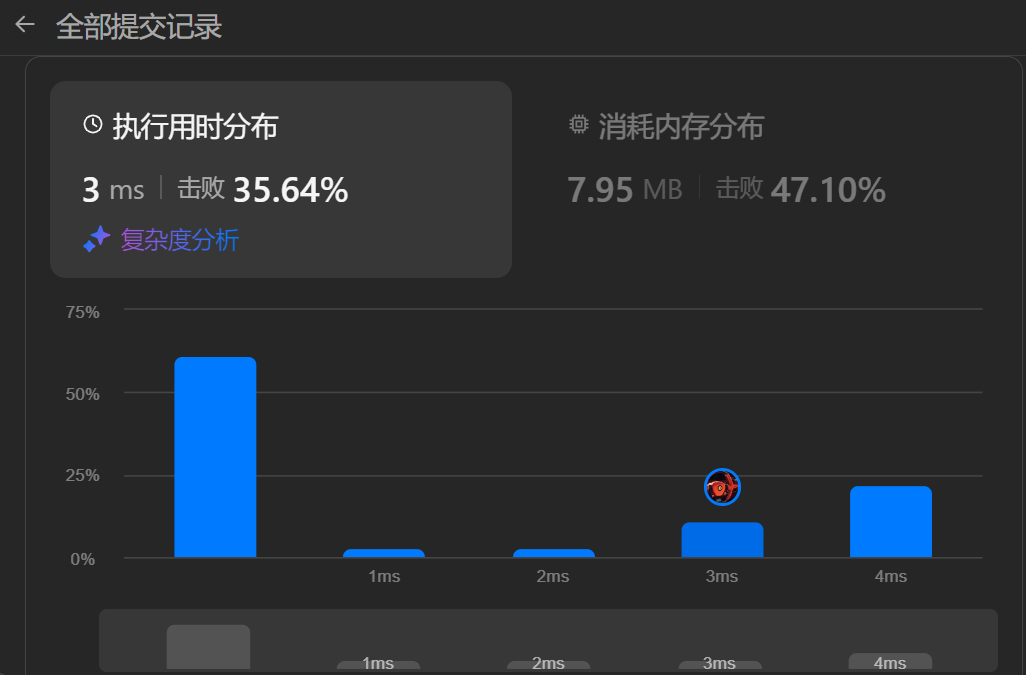Click the 0% y-axis label
Screen dimensions: 1026x675
click(82, 559)
